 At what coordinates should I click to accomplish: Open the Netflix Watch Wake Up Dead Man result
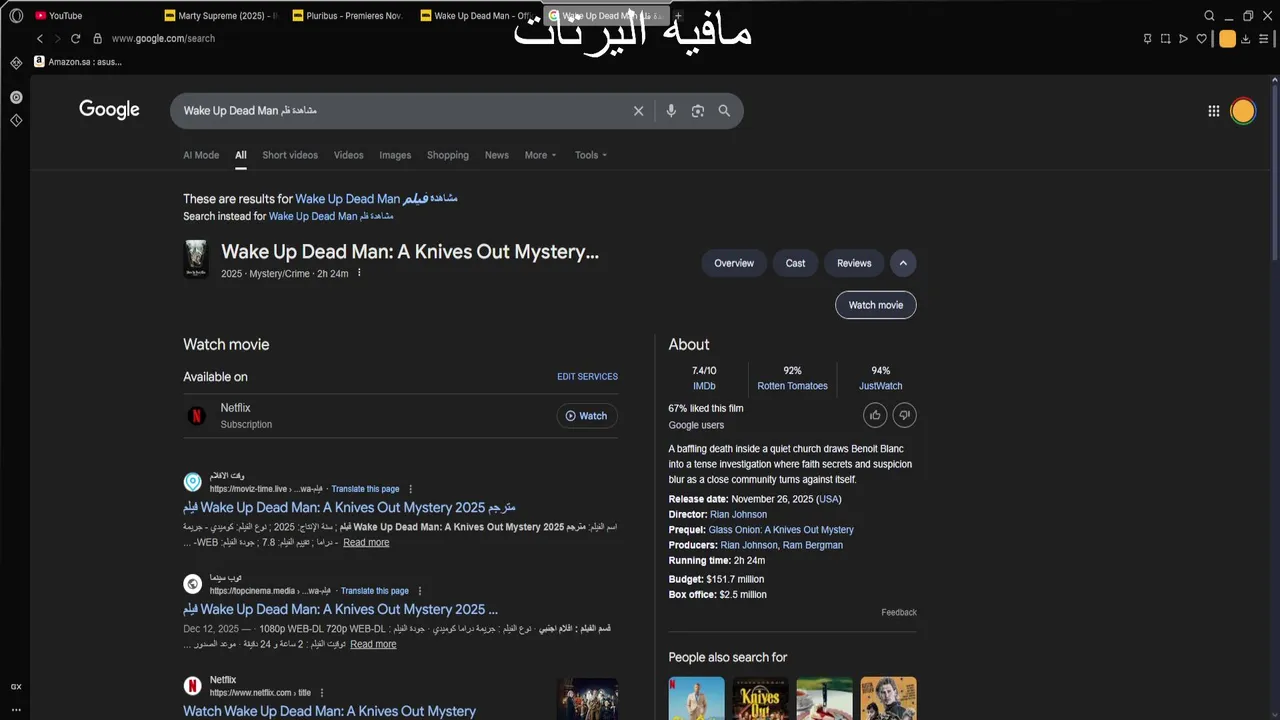pyautogui.click(x=329, y=711)
